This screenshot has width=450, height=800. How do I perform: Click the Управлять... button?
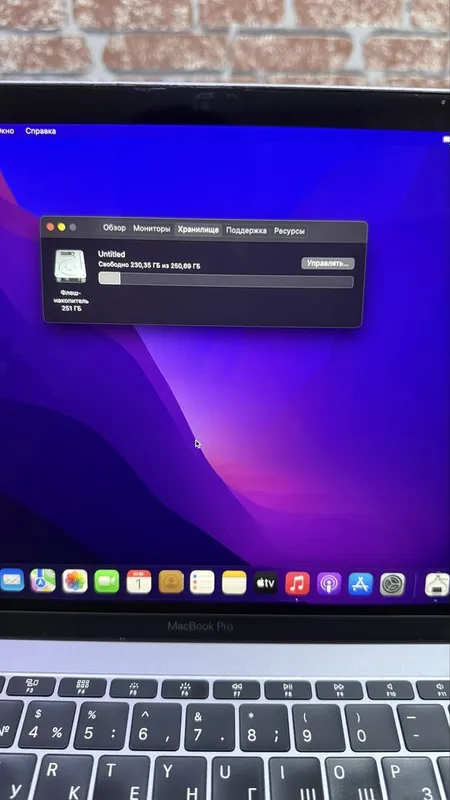[x=328, y=264]
